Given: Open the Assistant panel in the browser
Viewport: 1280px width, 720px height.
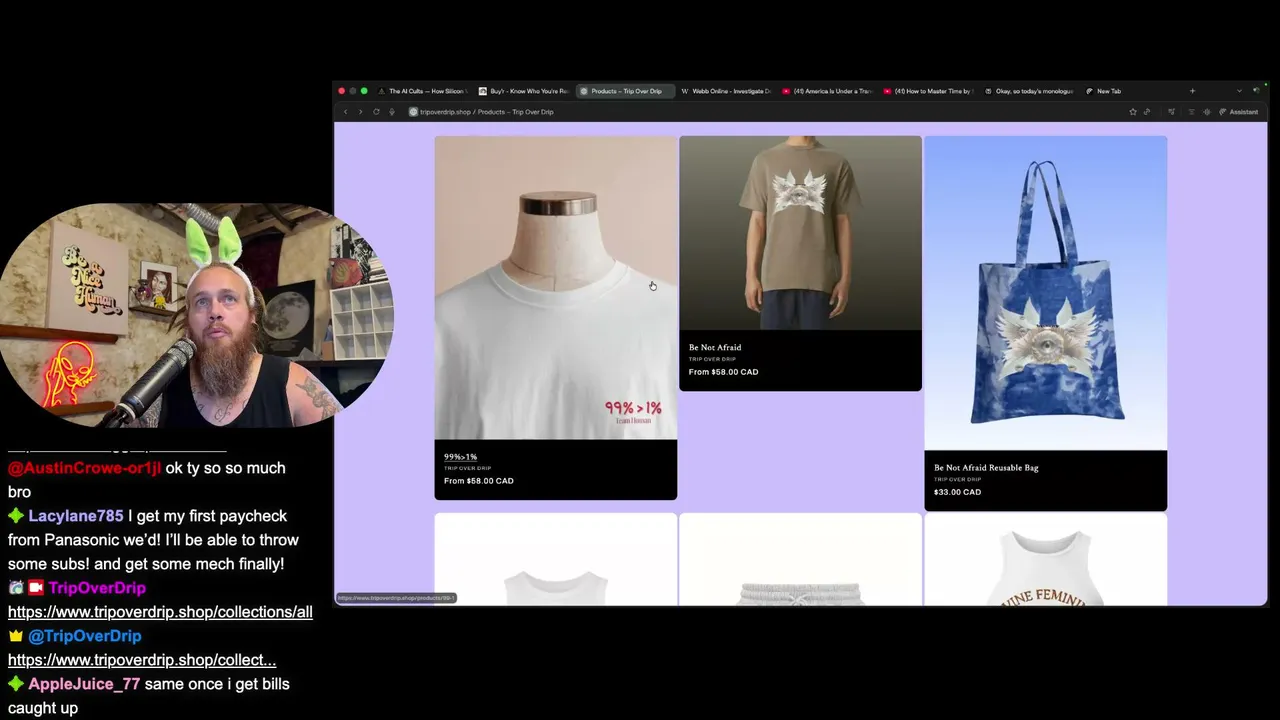Looking at the screenshot, I should coord(1239,112).
